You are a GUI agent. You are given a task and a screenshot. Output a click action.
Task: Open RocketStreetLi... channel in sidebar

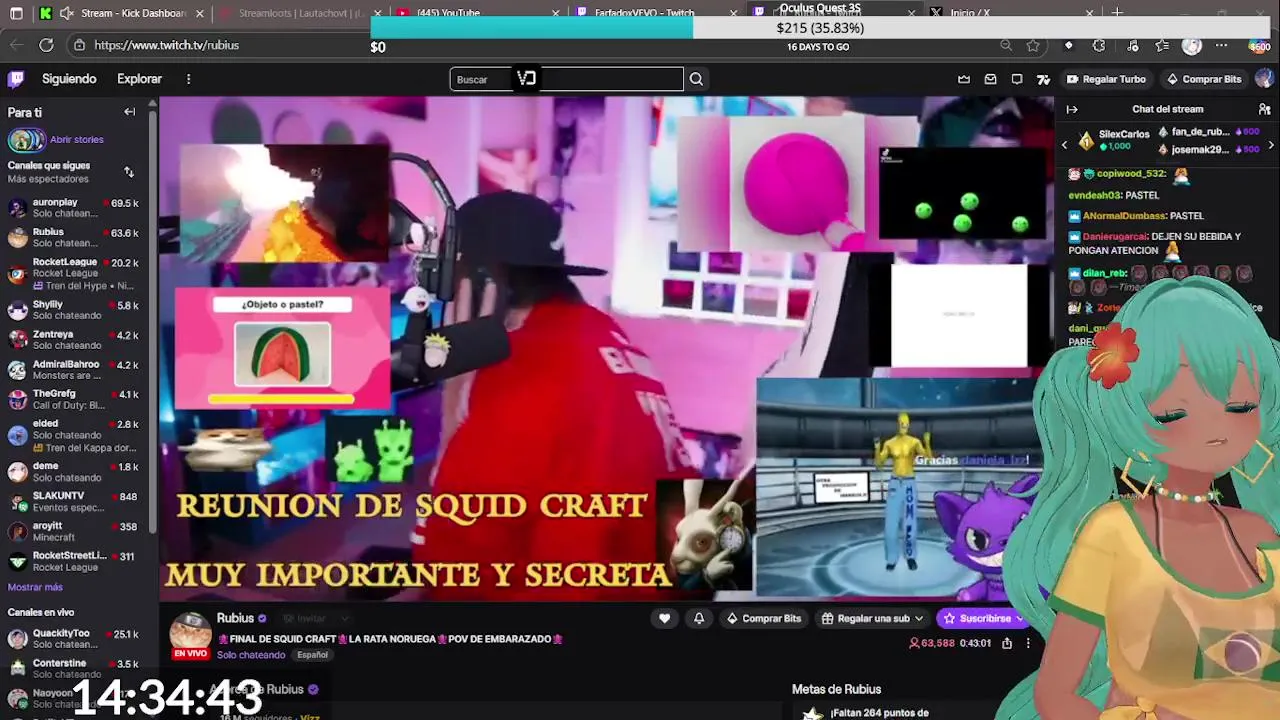pos(73,562)
